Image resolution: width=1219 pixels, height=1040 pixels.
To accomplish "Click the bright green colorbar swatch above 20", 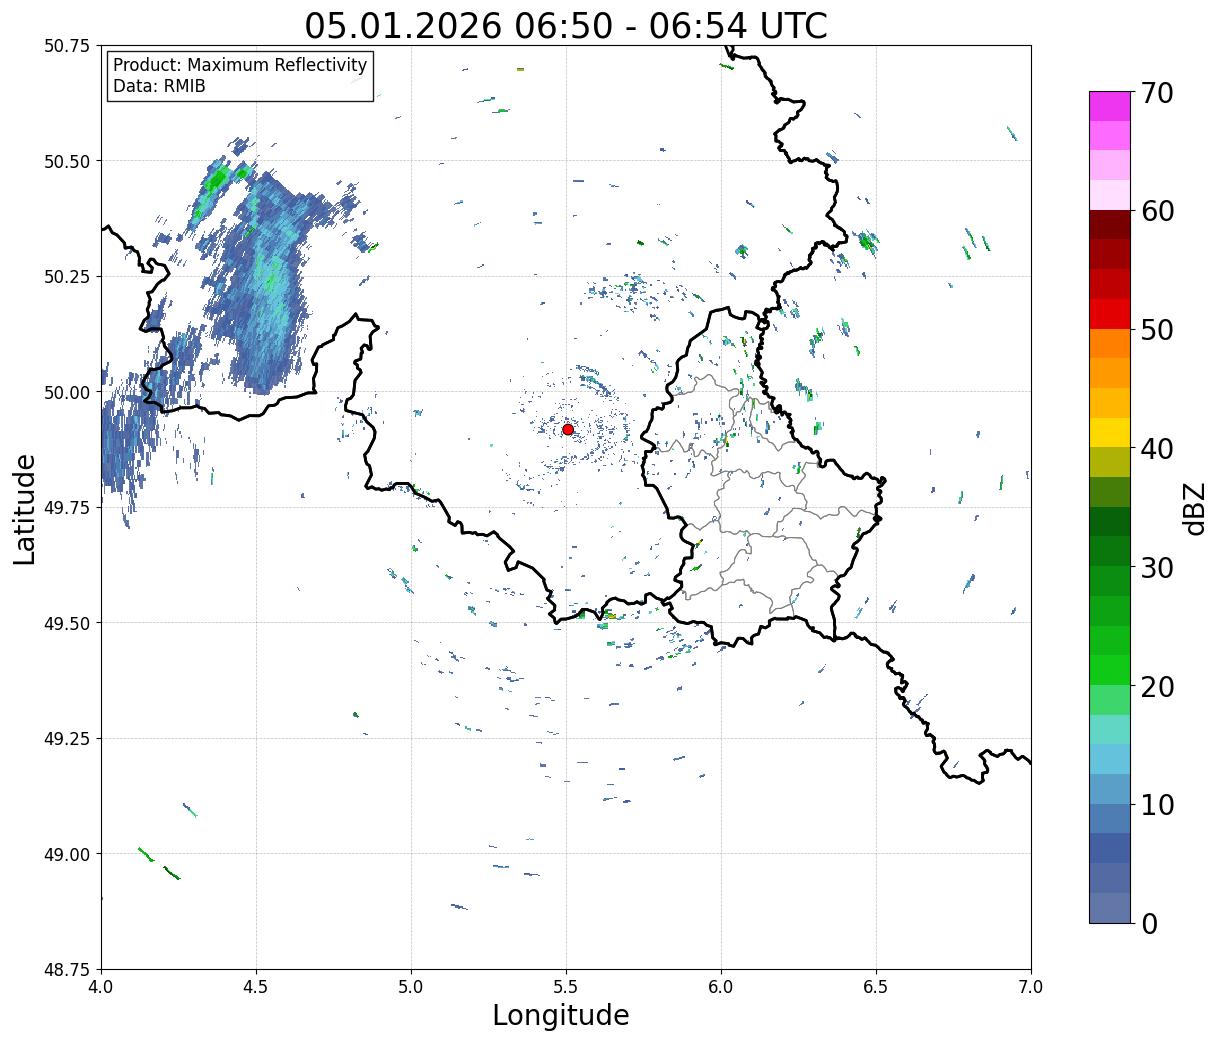I will (x=1110, y=670).
